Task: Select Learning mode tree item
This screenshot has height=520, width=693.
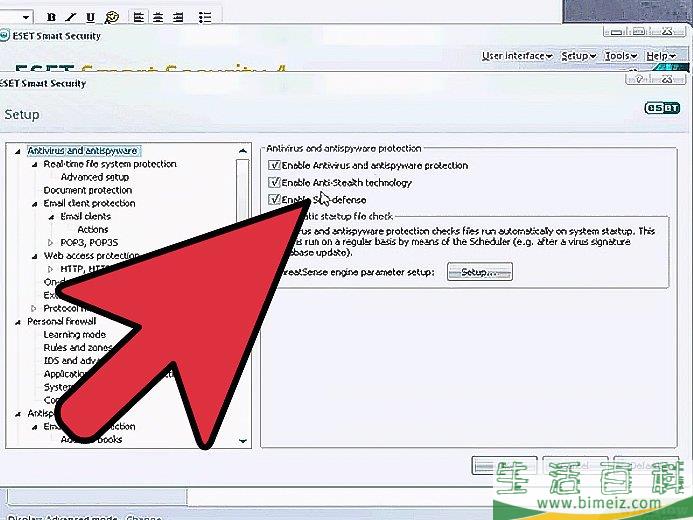Action: [74, 335]
